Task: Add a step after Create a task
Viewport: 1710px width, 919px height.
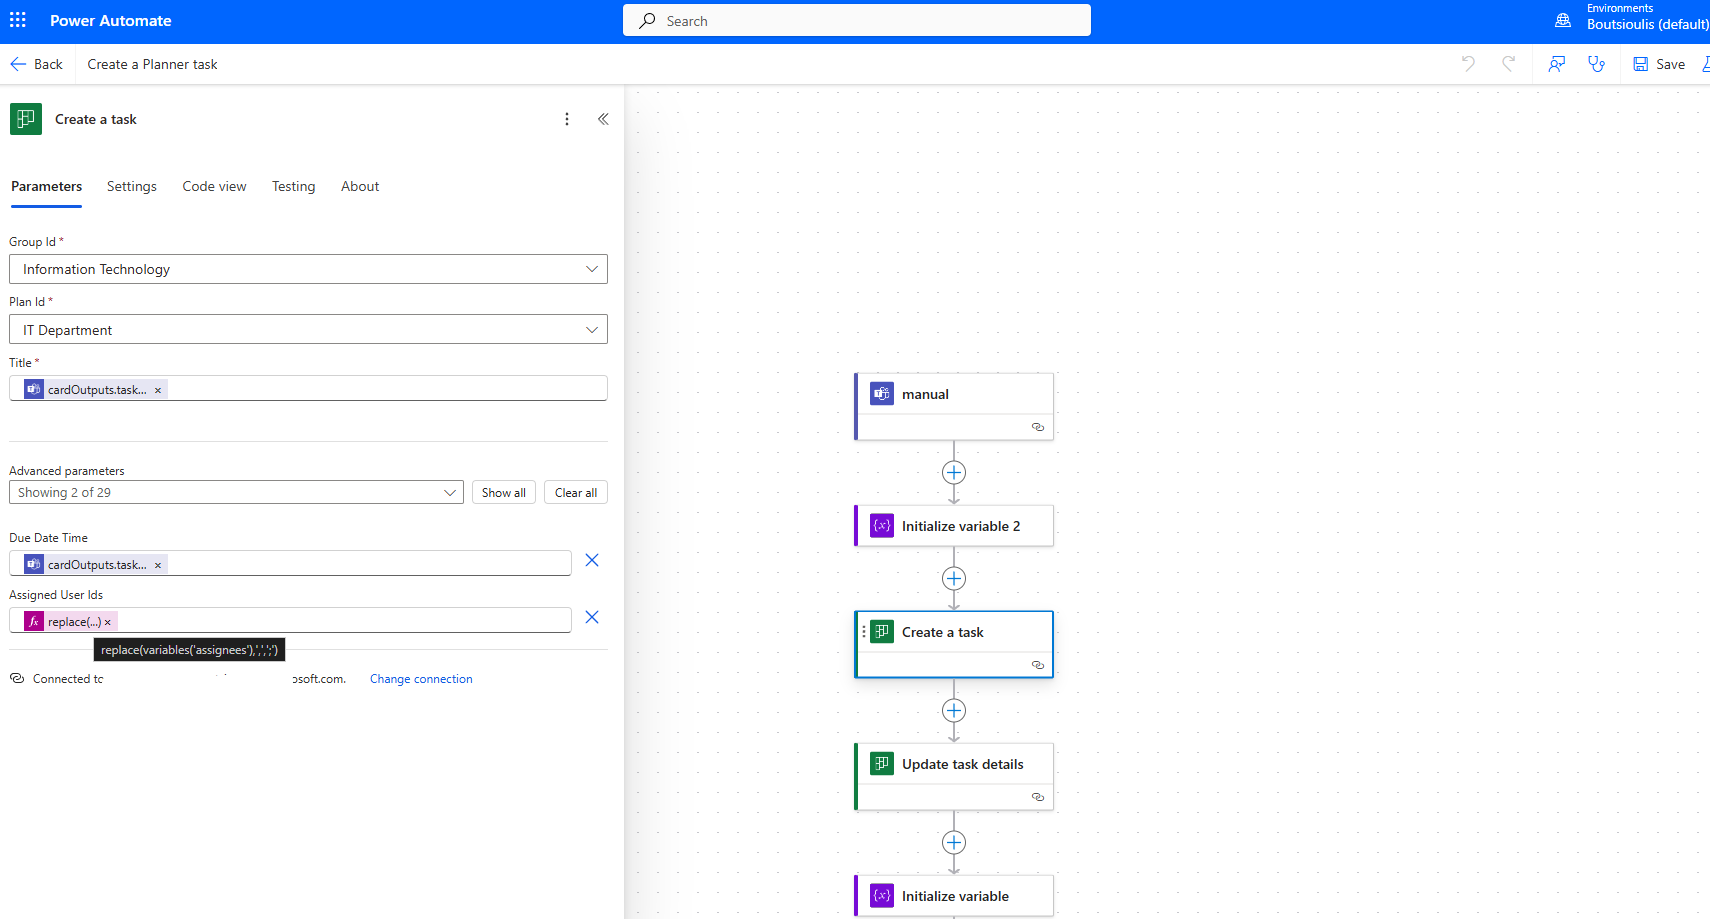Action: point(954,711)
